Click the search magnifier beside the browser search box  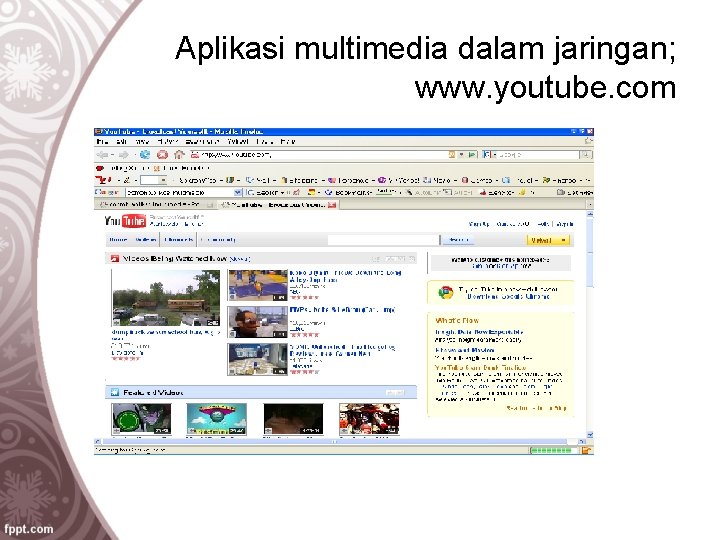585,155
